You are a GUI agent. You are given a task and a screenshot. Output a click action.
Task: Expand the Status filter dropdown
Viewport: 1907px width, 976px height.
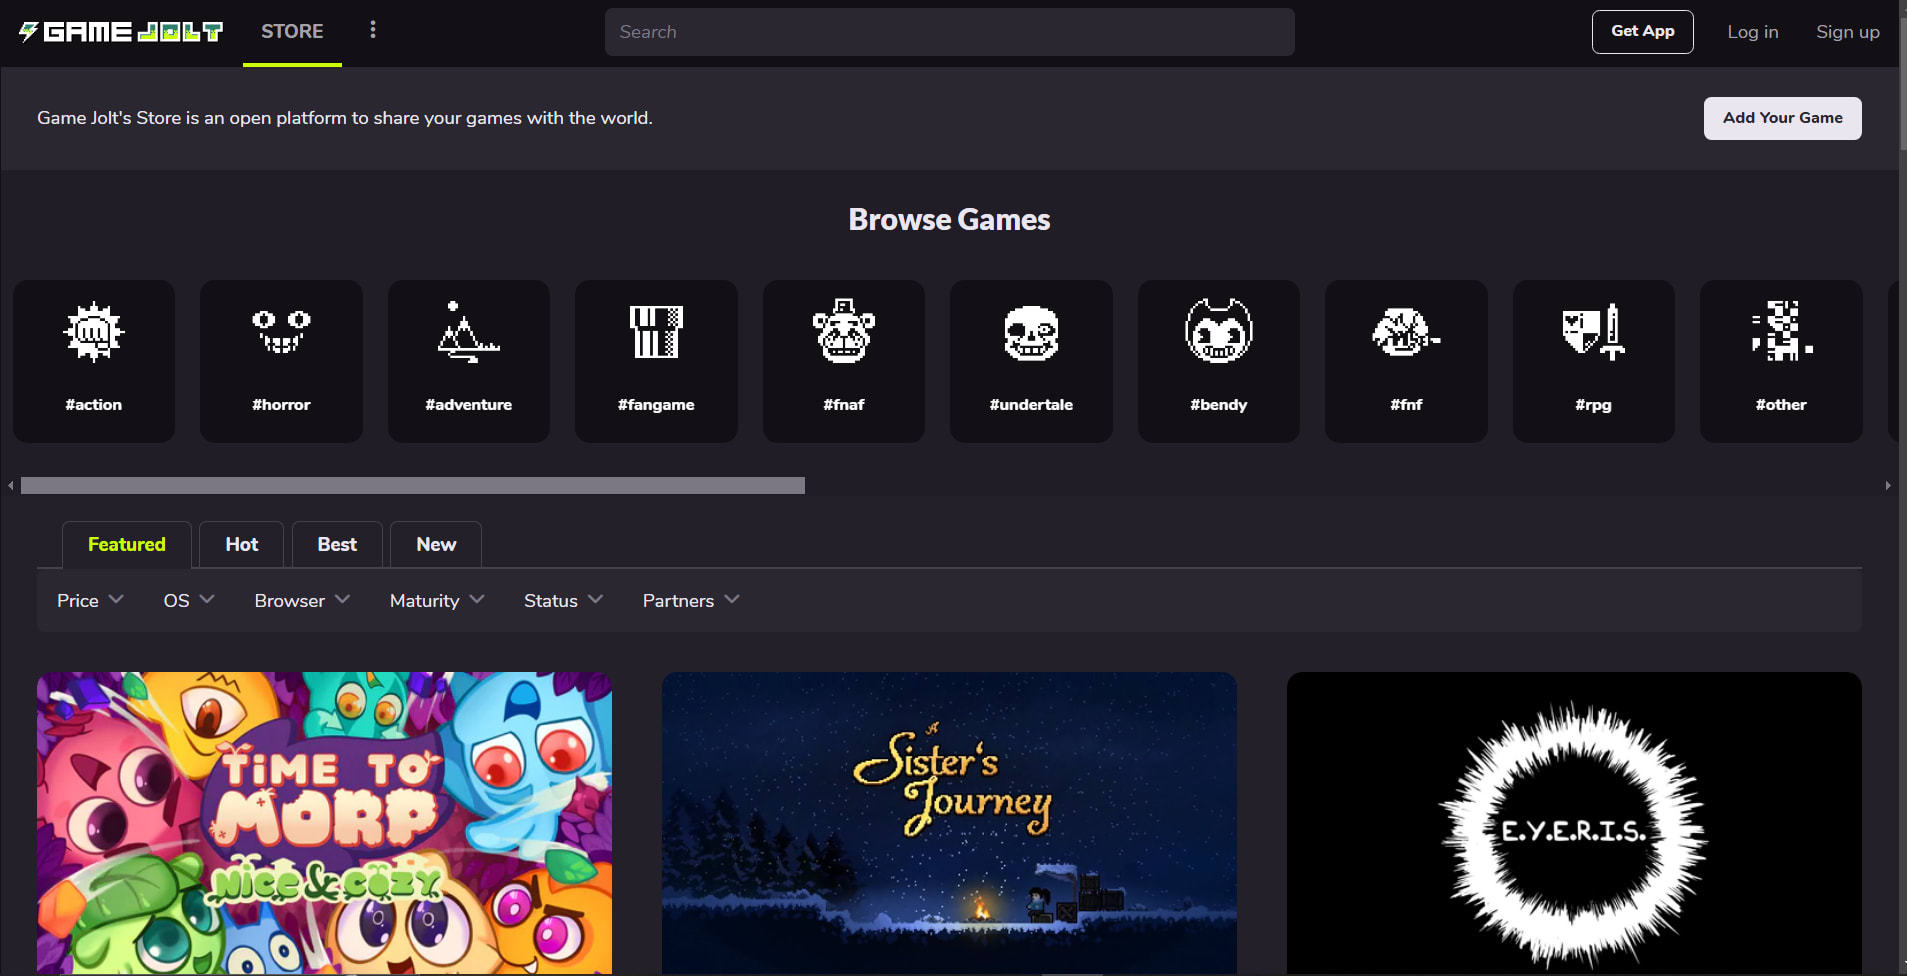click(564, 600)
